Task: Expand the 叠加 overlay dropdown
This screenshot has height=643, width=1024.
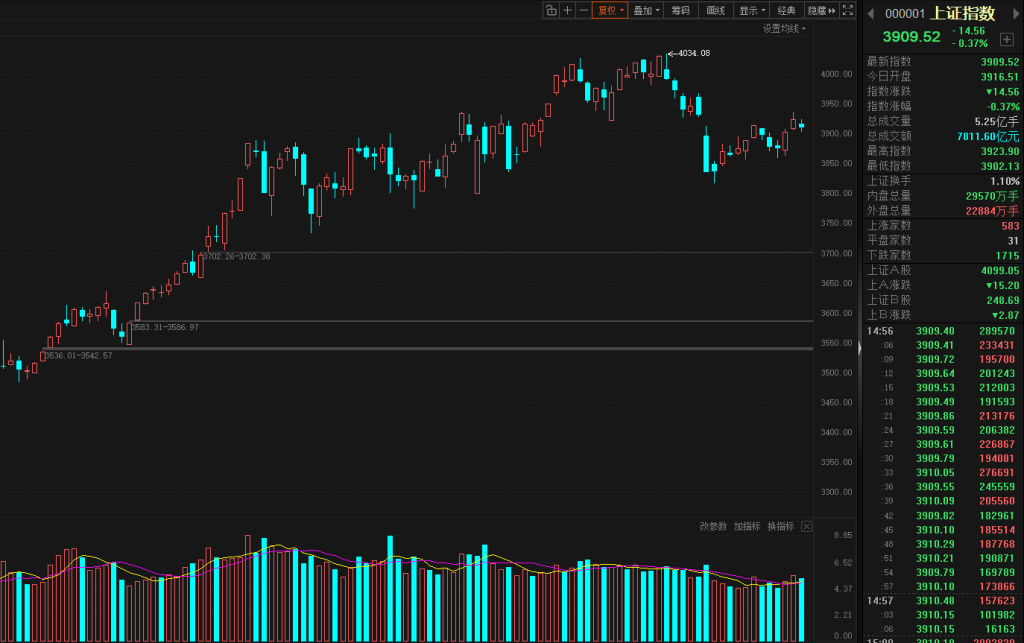Action: pyautogui.click(x=646, y=10)
